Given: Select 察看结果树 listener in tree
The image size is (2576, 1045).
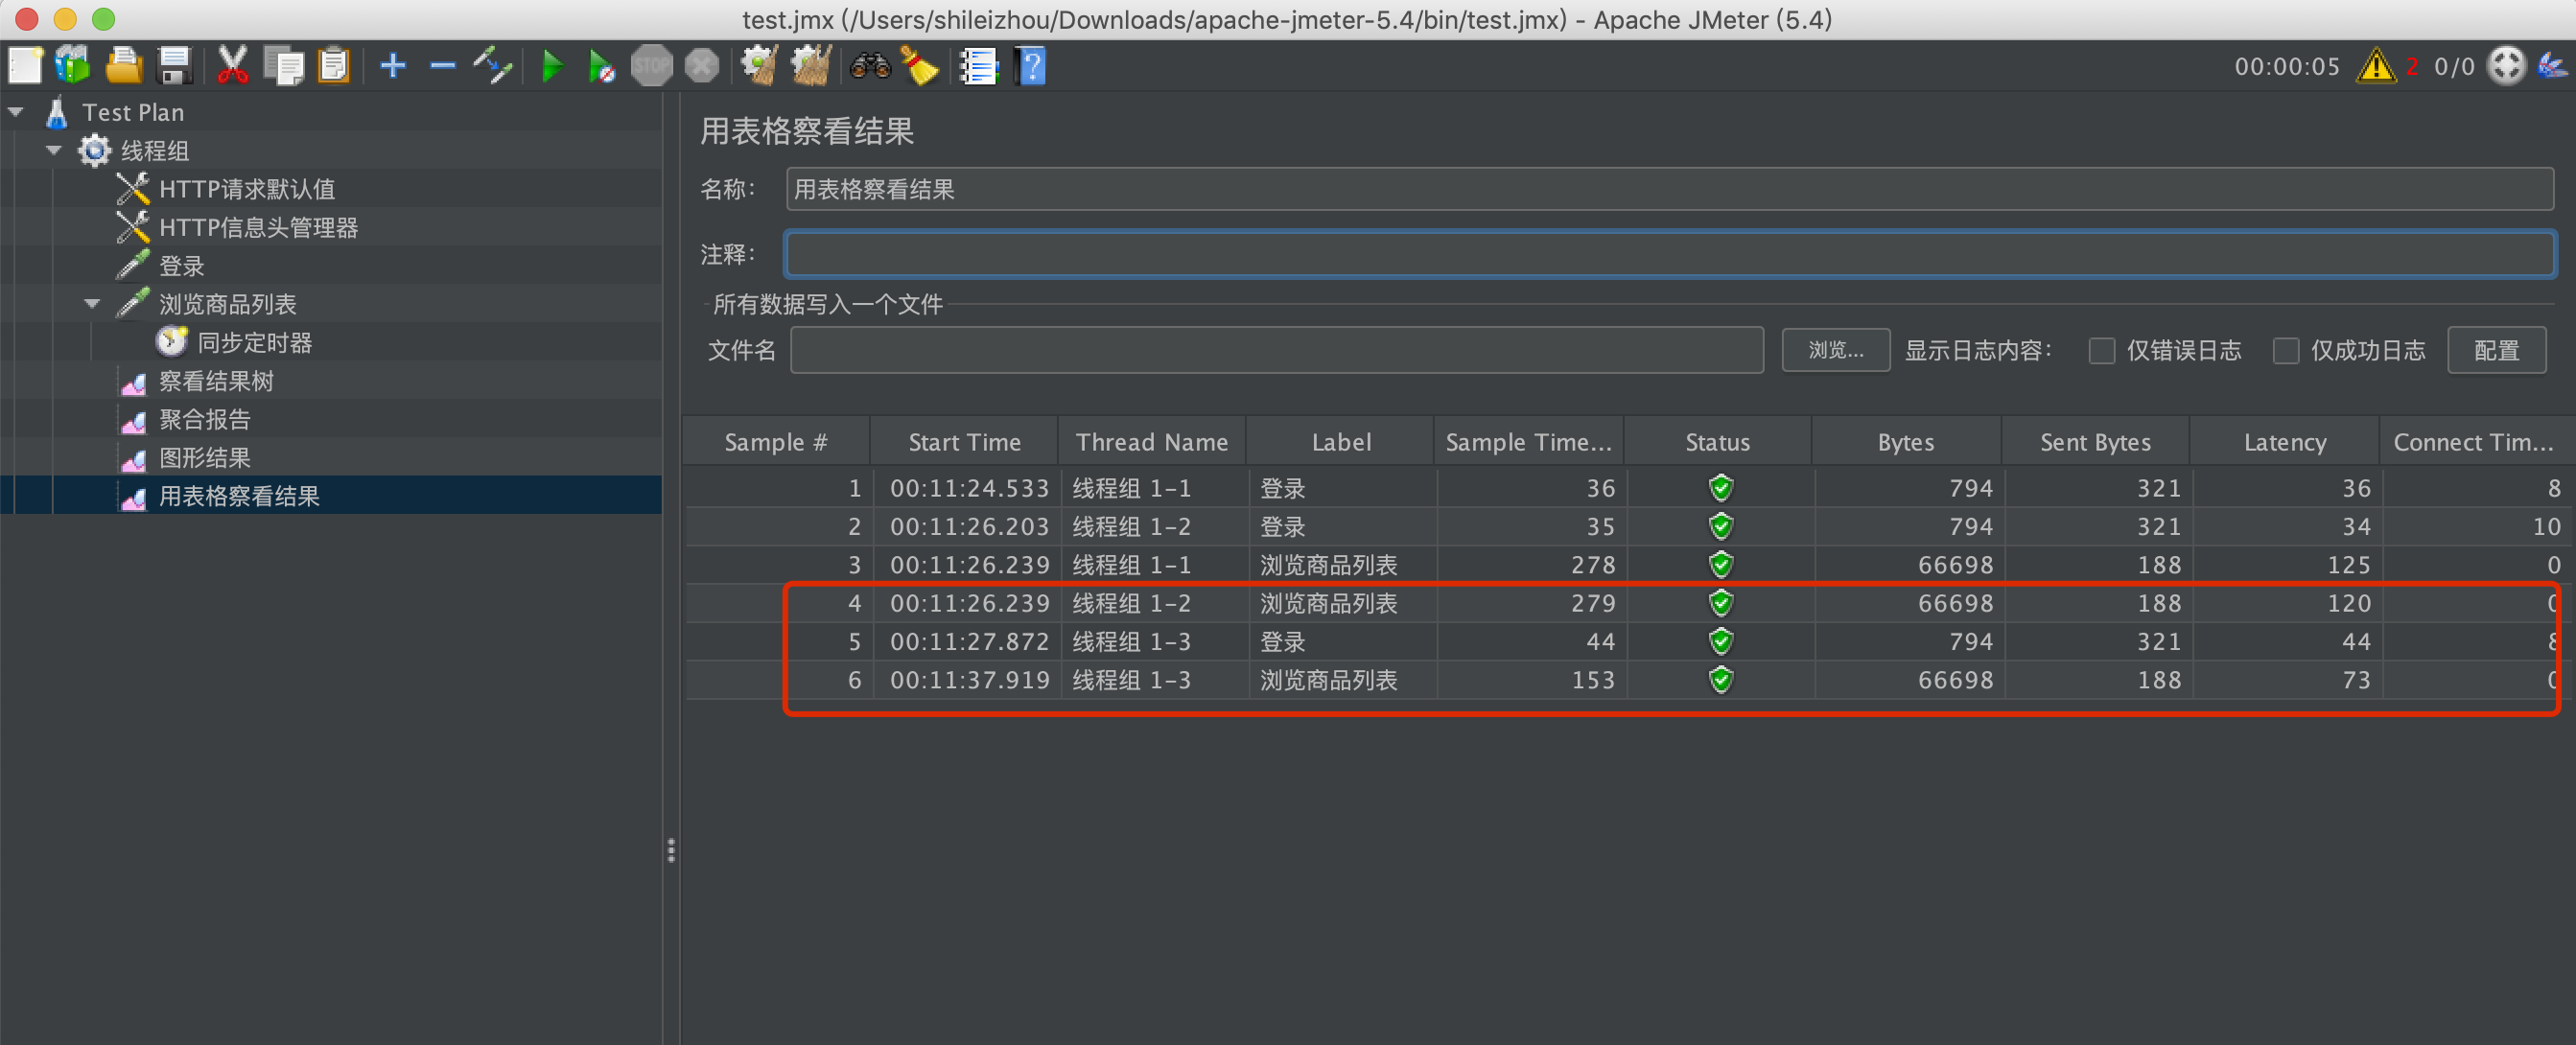Looking at the screenshot, I should point(216,381).
